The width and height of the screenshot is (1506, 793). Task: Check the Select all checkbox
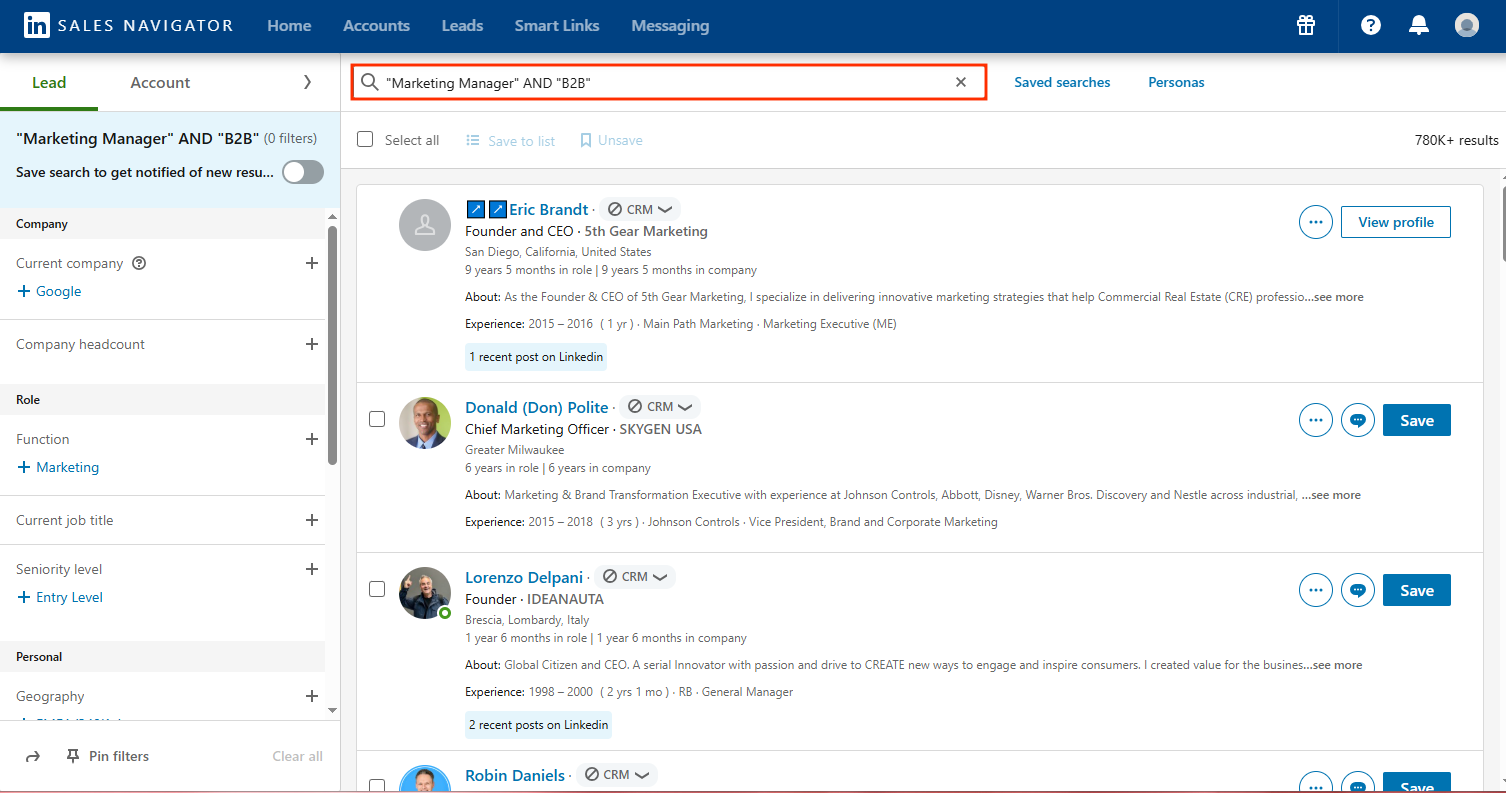coord(365,139)
